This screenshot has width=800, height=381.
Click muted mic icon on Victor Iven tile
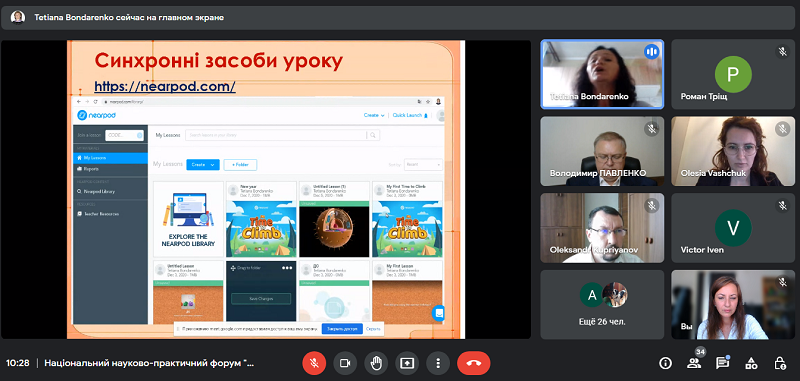click(782, 205)
